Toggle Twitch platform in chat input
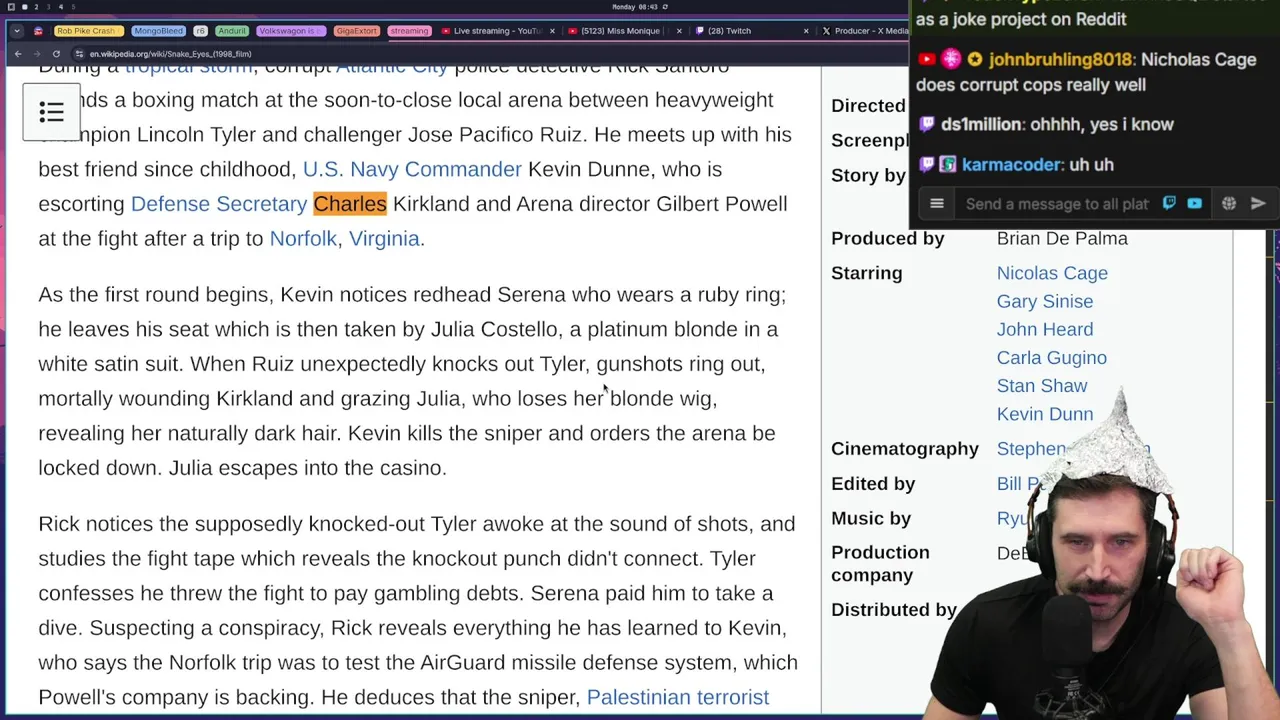Screen dimensions: 1280x720 1169,204
